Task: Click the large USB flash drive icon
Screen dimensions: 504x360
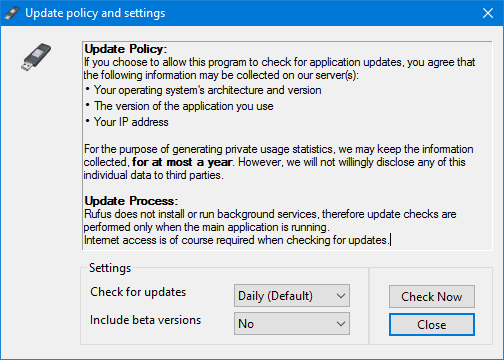Action: tap(36, 57)
